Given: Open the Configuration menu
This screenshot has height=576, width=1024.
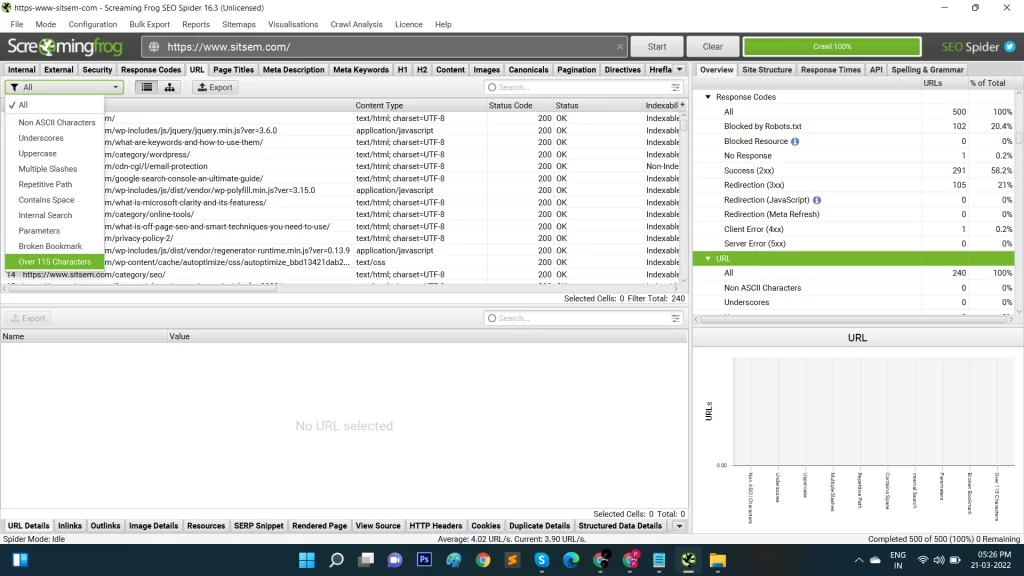Looking at the screenshot, I should pos(93,24).
